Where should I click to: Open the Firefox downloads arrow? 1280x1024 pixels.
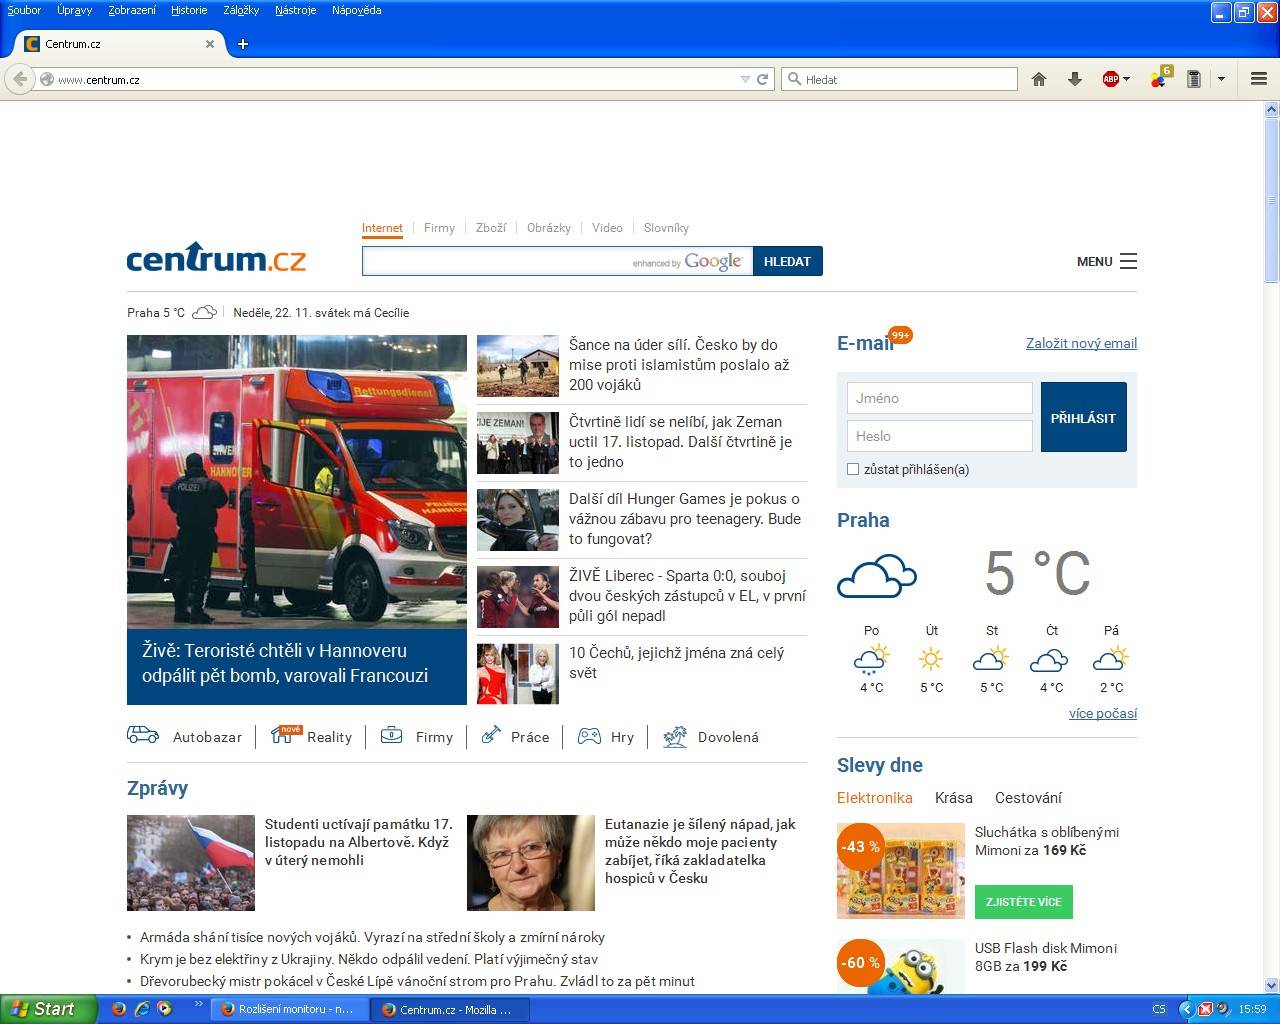coord(1075,79)
